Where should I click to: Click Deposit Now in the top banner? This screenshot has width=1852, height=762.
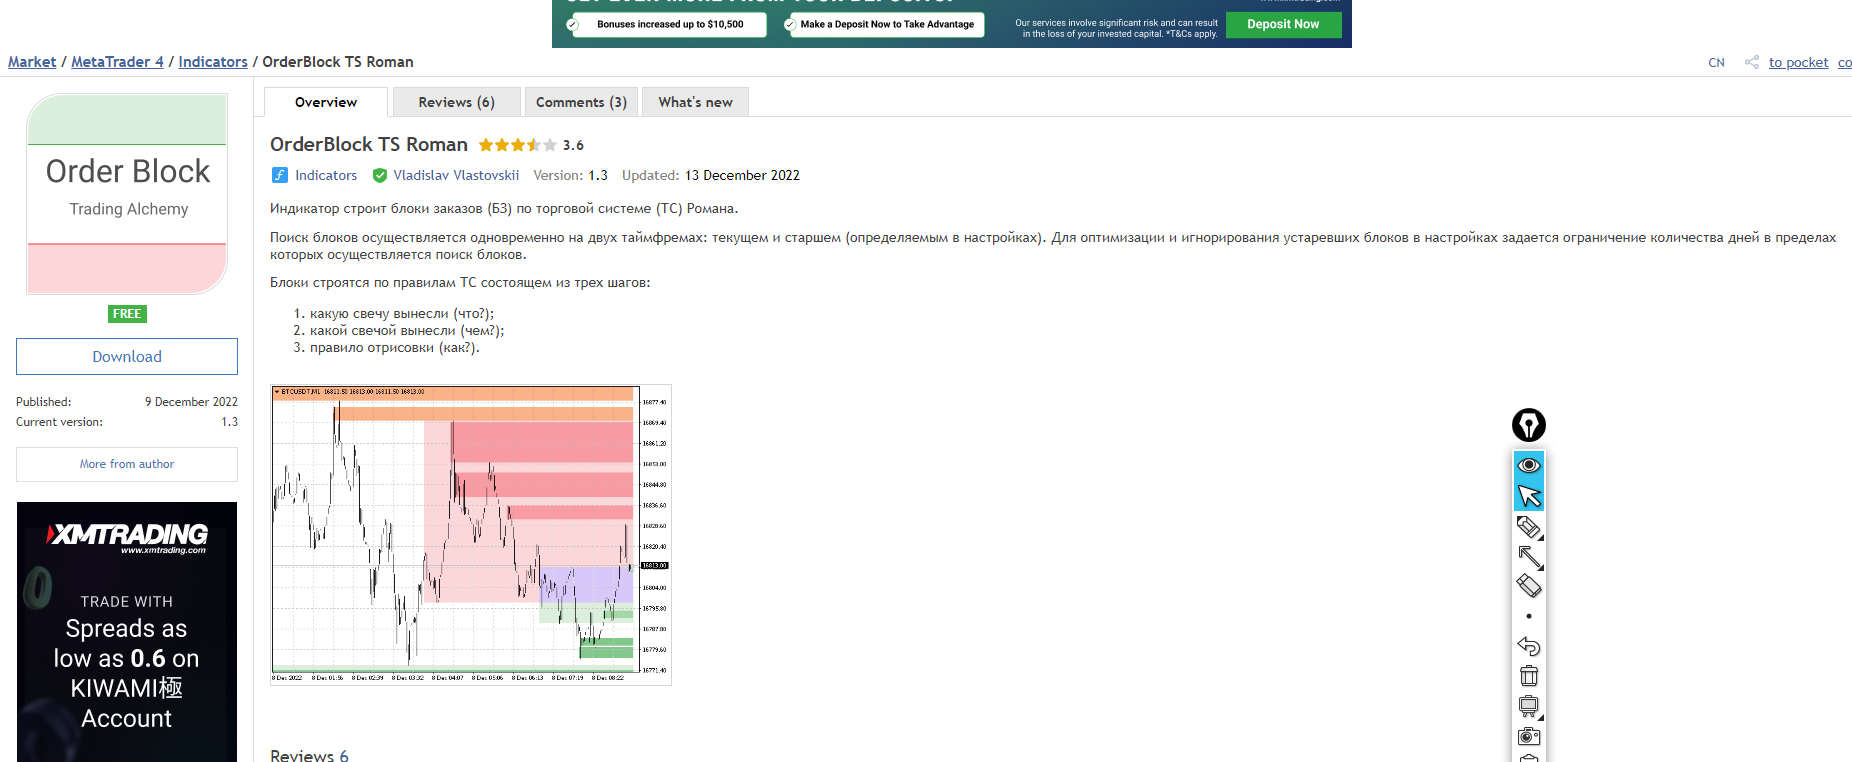[1283, 24]
